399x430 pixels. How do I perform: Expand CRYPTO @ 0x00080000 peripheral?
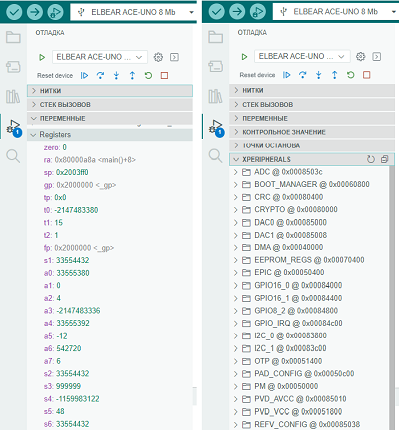click(309, 210)
